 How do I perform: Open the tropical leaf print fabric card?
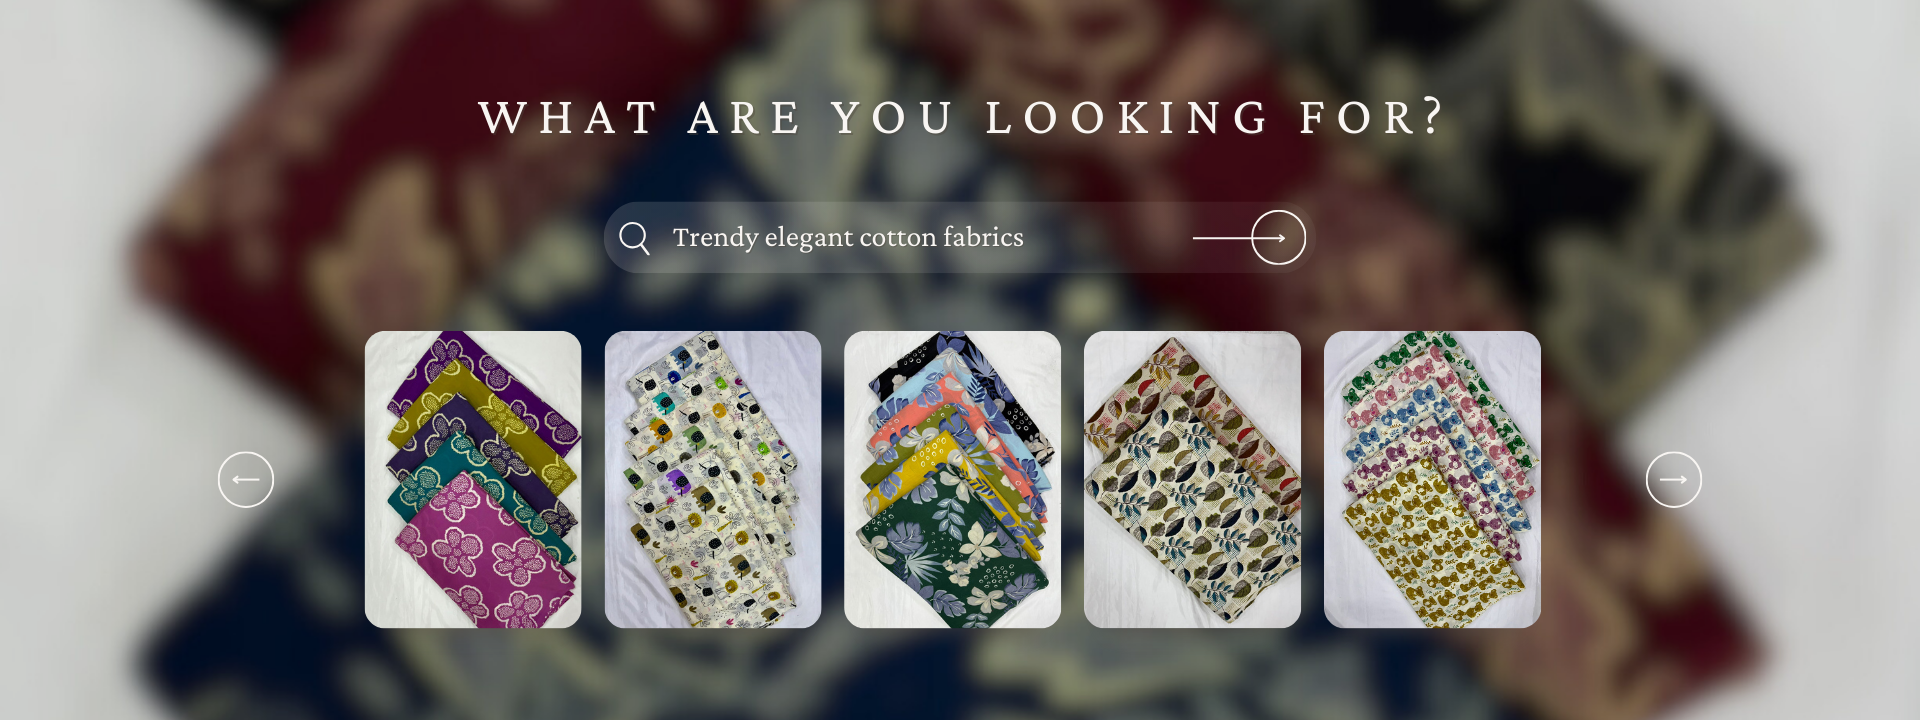pos(952,480)
